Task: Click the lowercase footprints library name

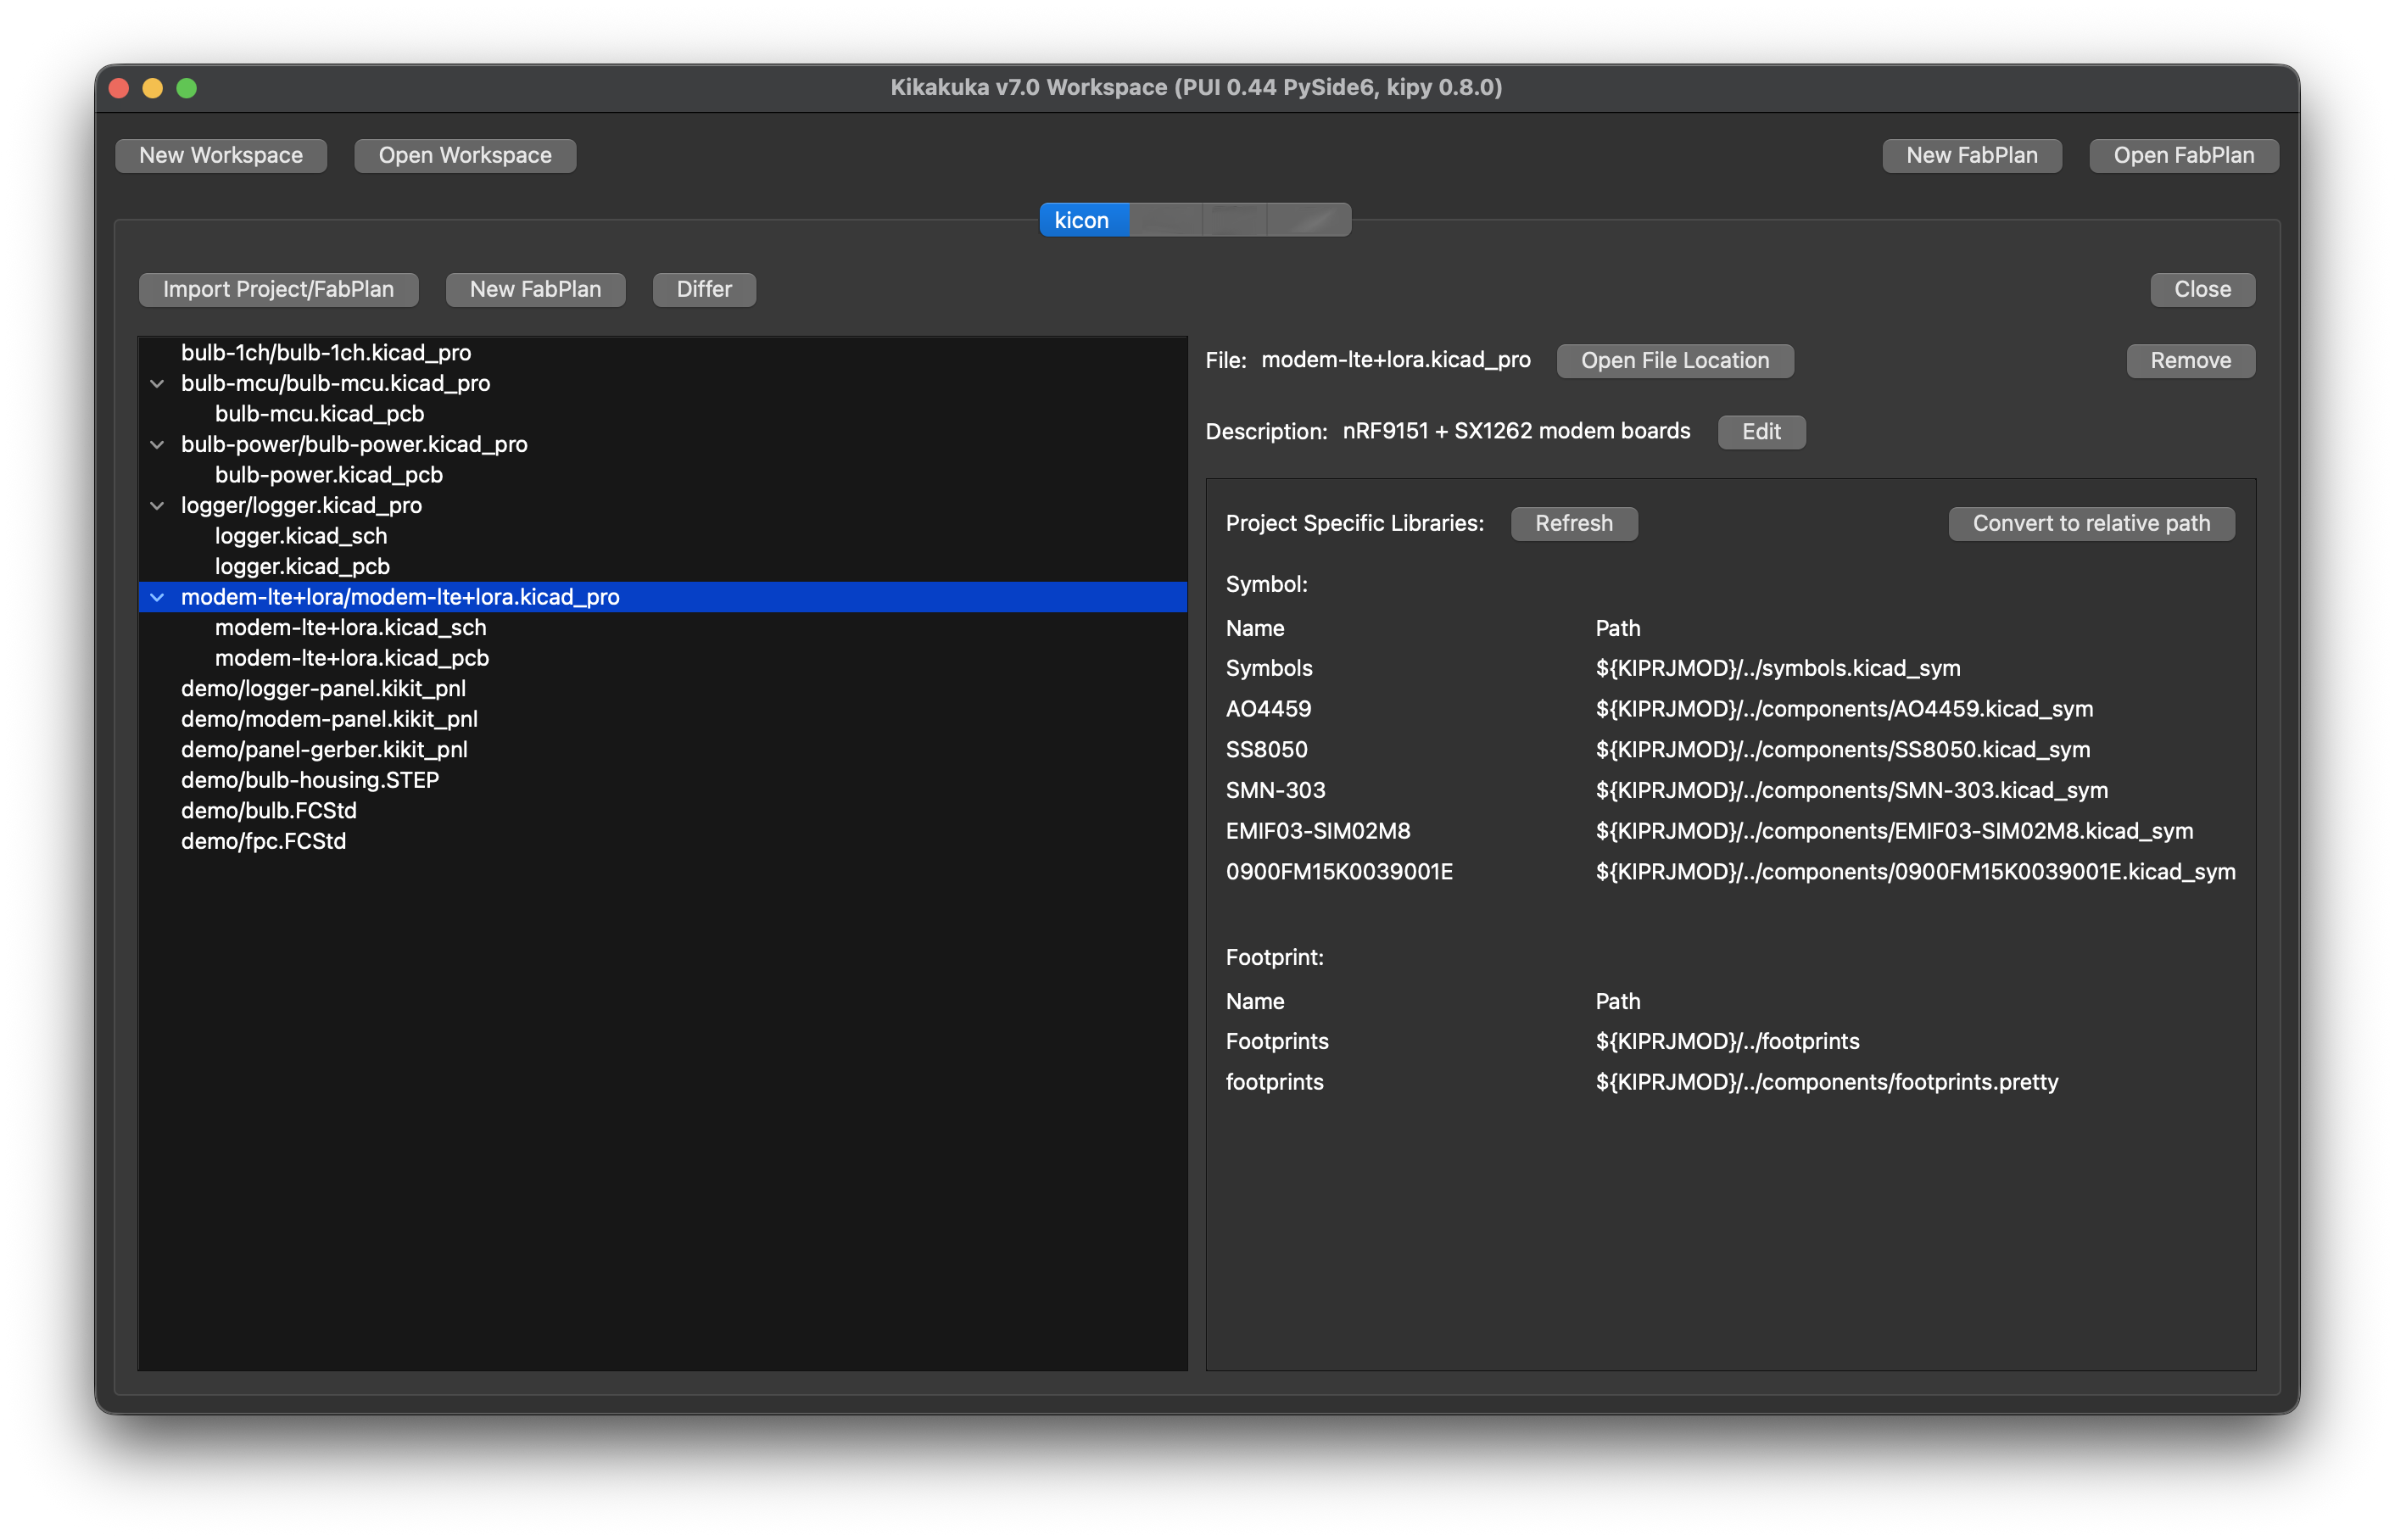Action: click(x=1274, y=1082)
